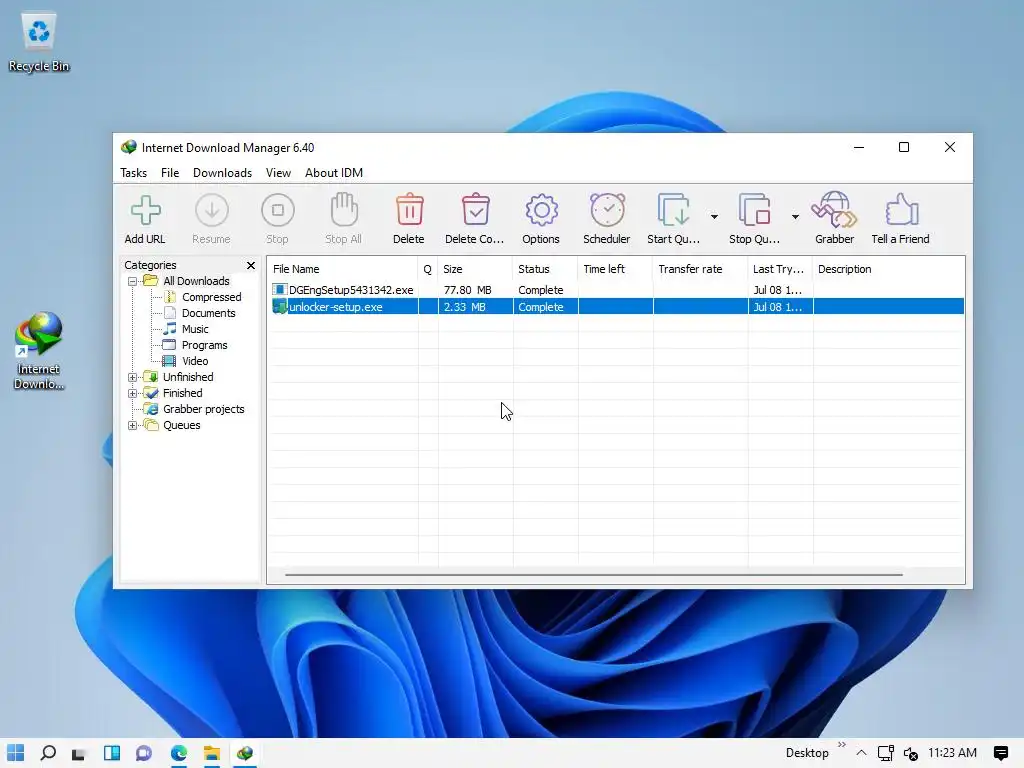Sort by Transfer rate column header

700,269
